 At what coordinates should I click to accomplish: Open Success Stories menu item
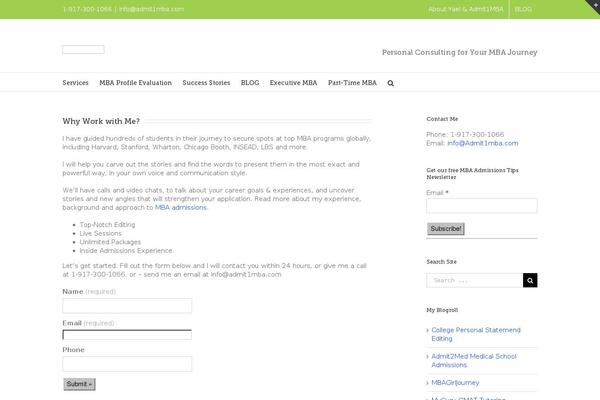[206, 83]
